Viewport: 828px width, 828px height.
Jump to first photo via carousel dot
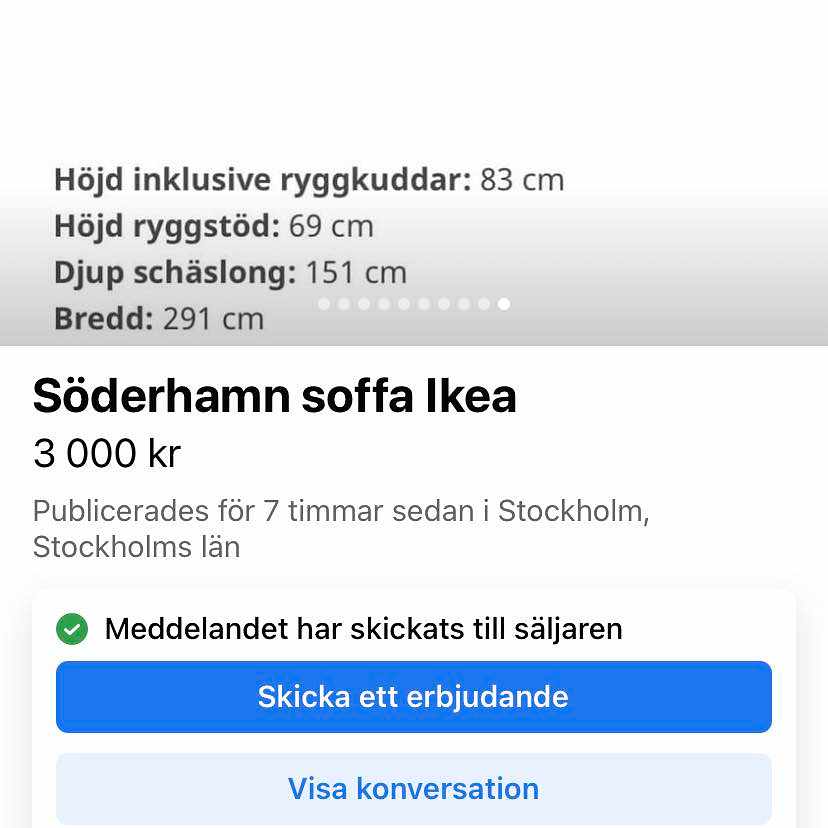324,304
